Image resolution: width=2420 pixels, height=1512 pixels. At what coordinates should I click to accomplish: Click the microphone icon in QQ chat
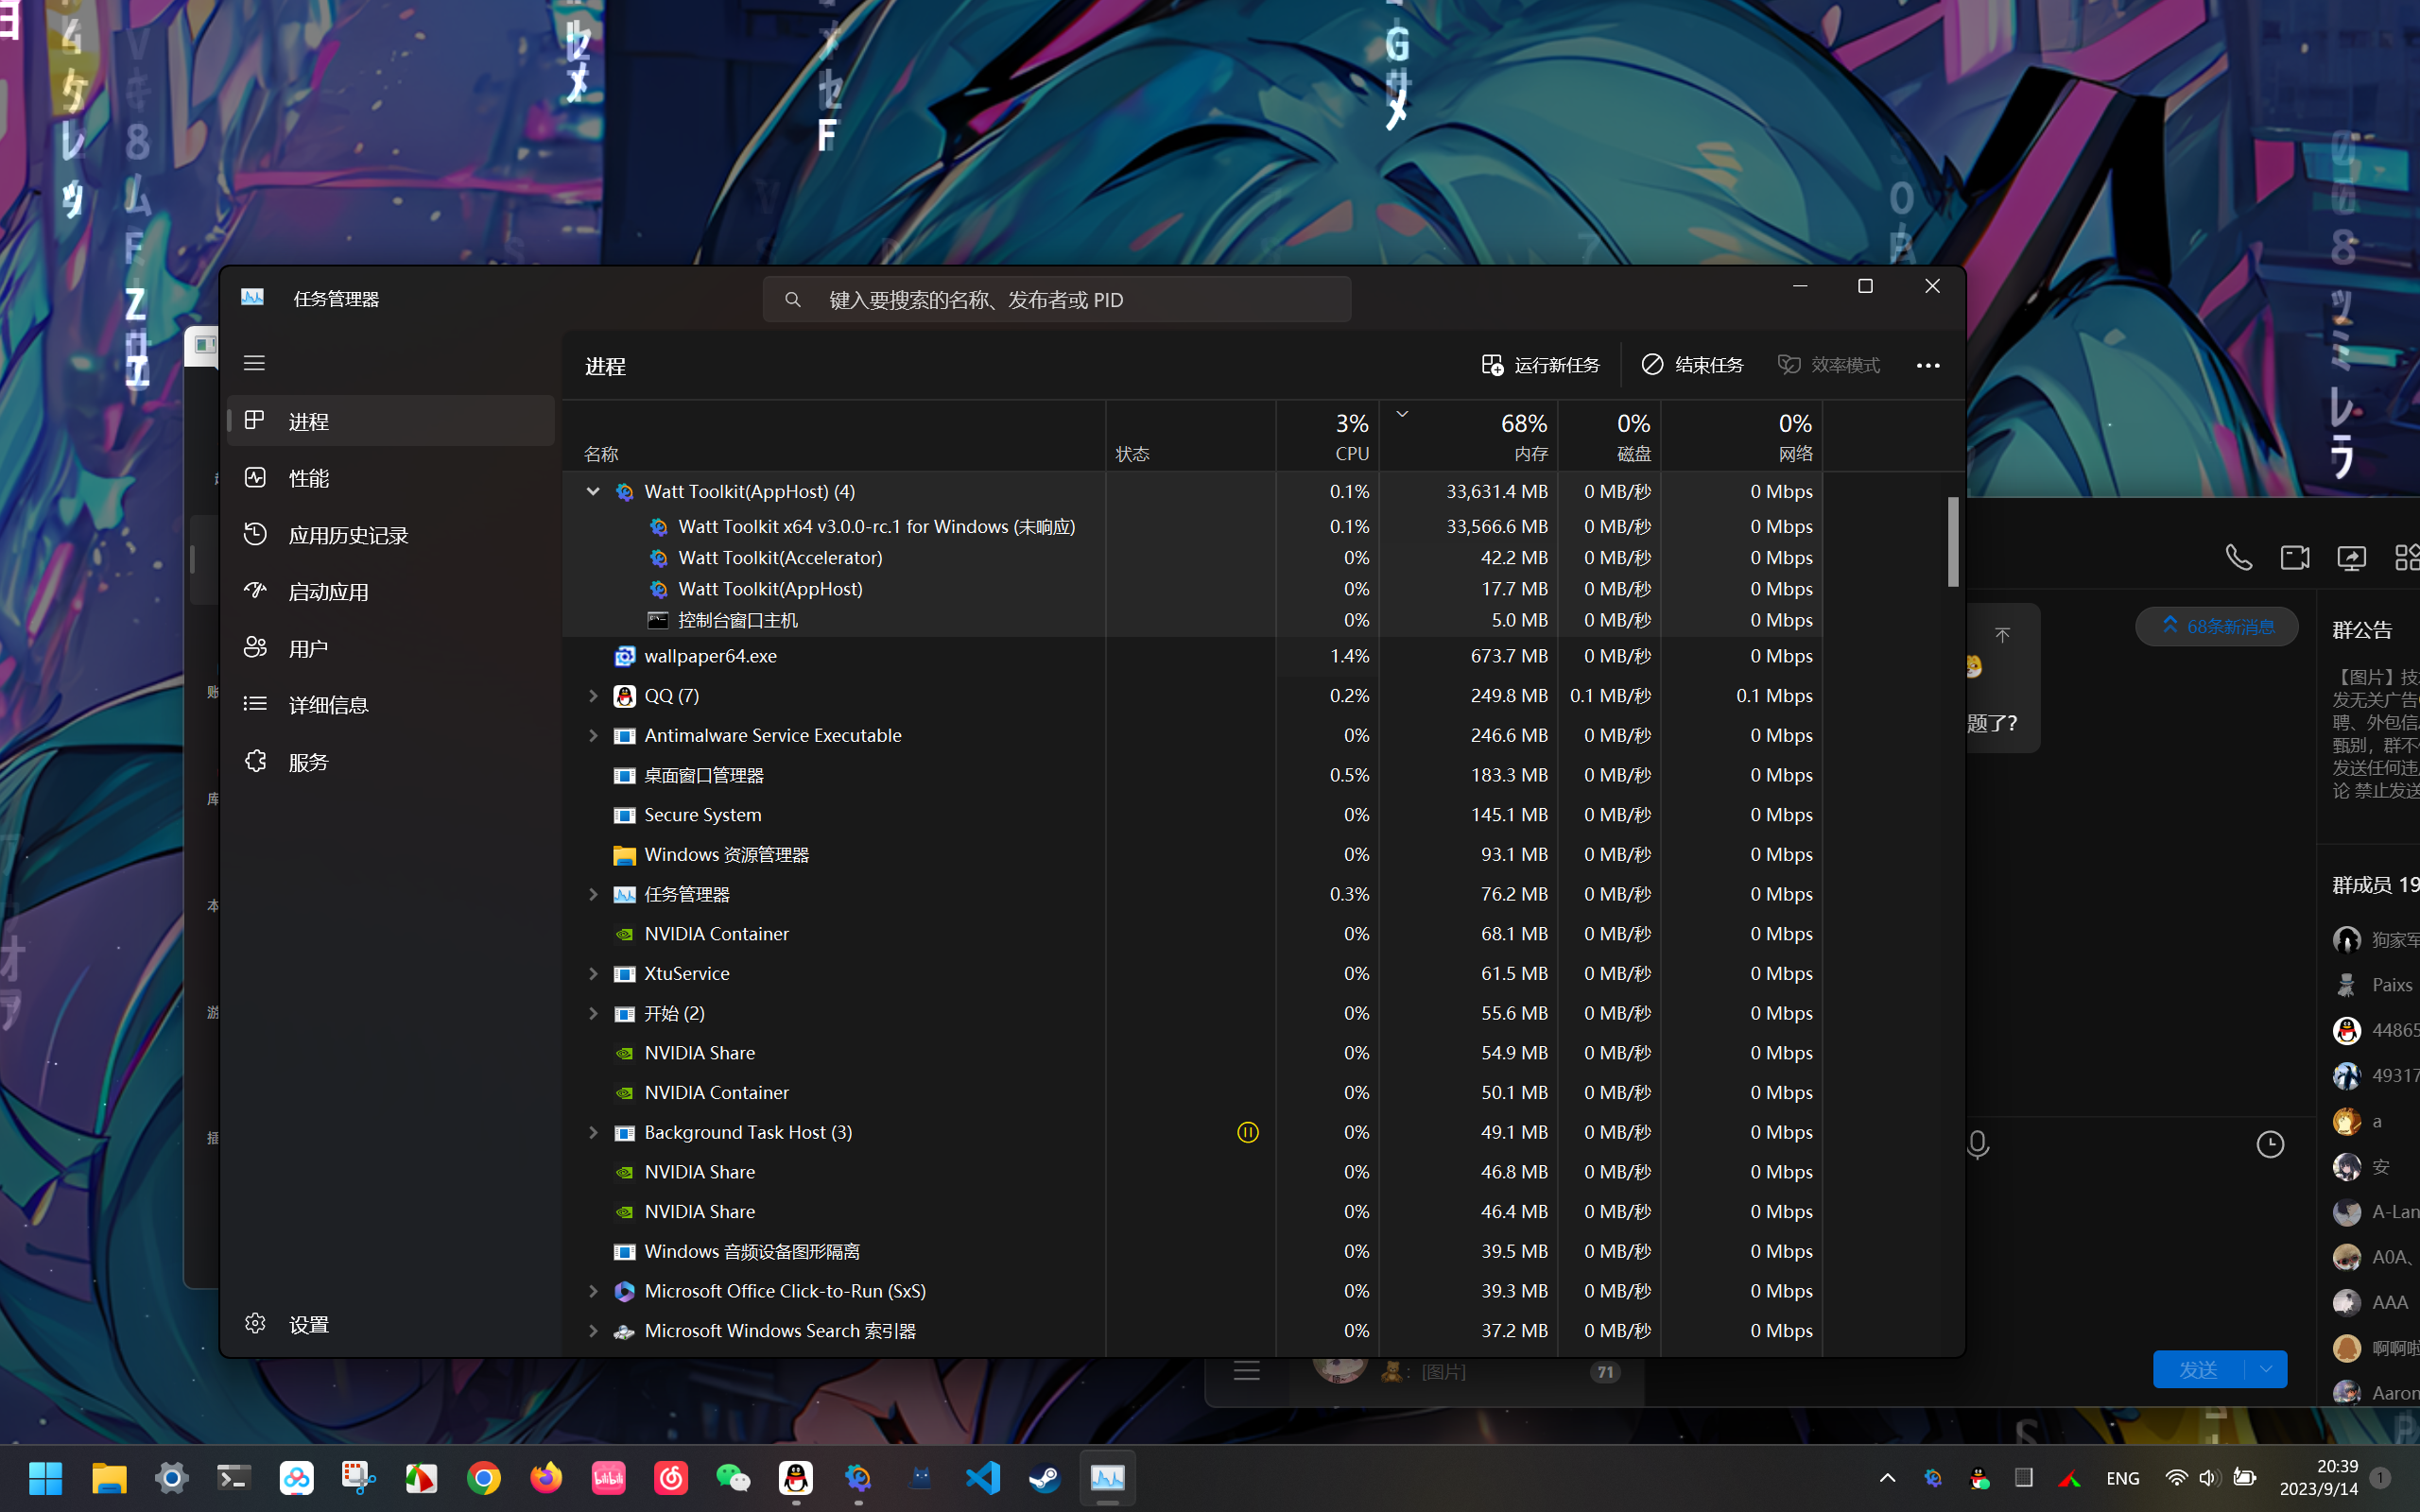coord(1977,1144)
